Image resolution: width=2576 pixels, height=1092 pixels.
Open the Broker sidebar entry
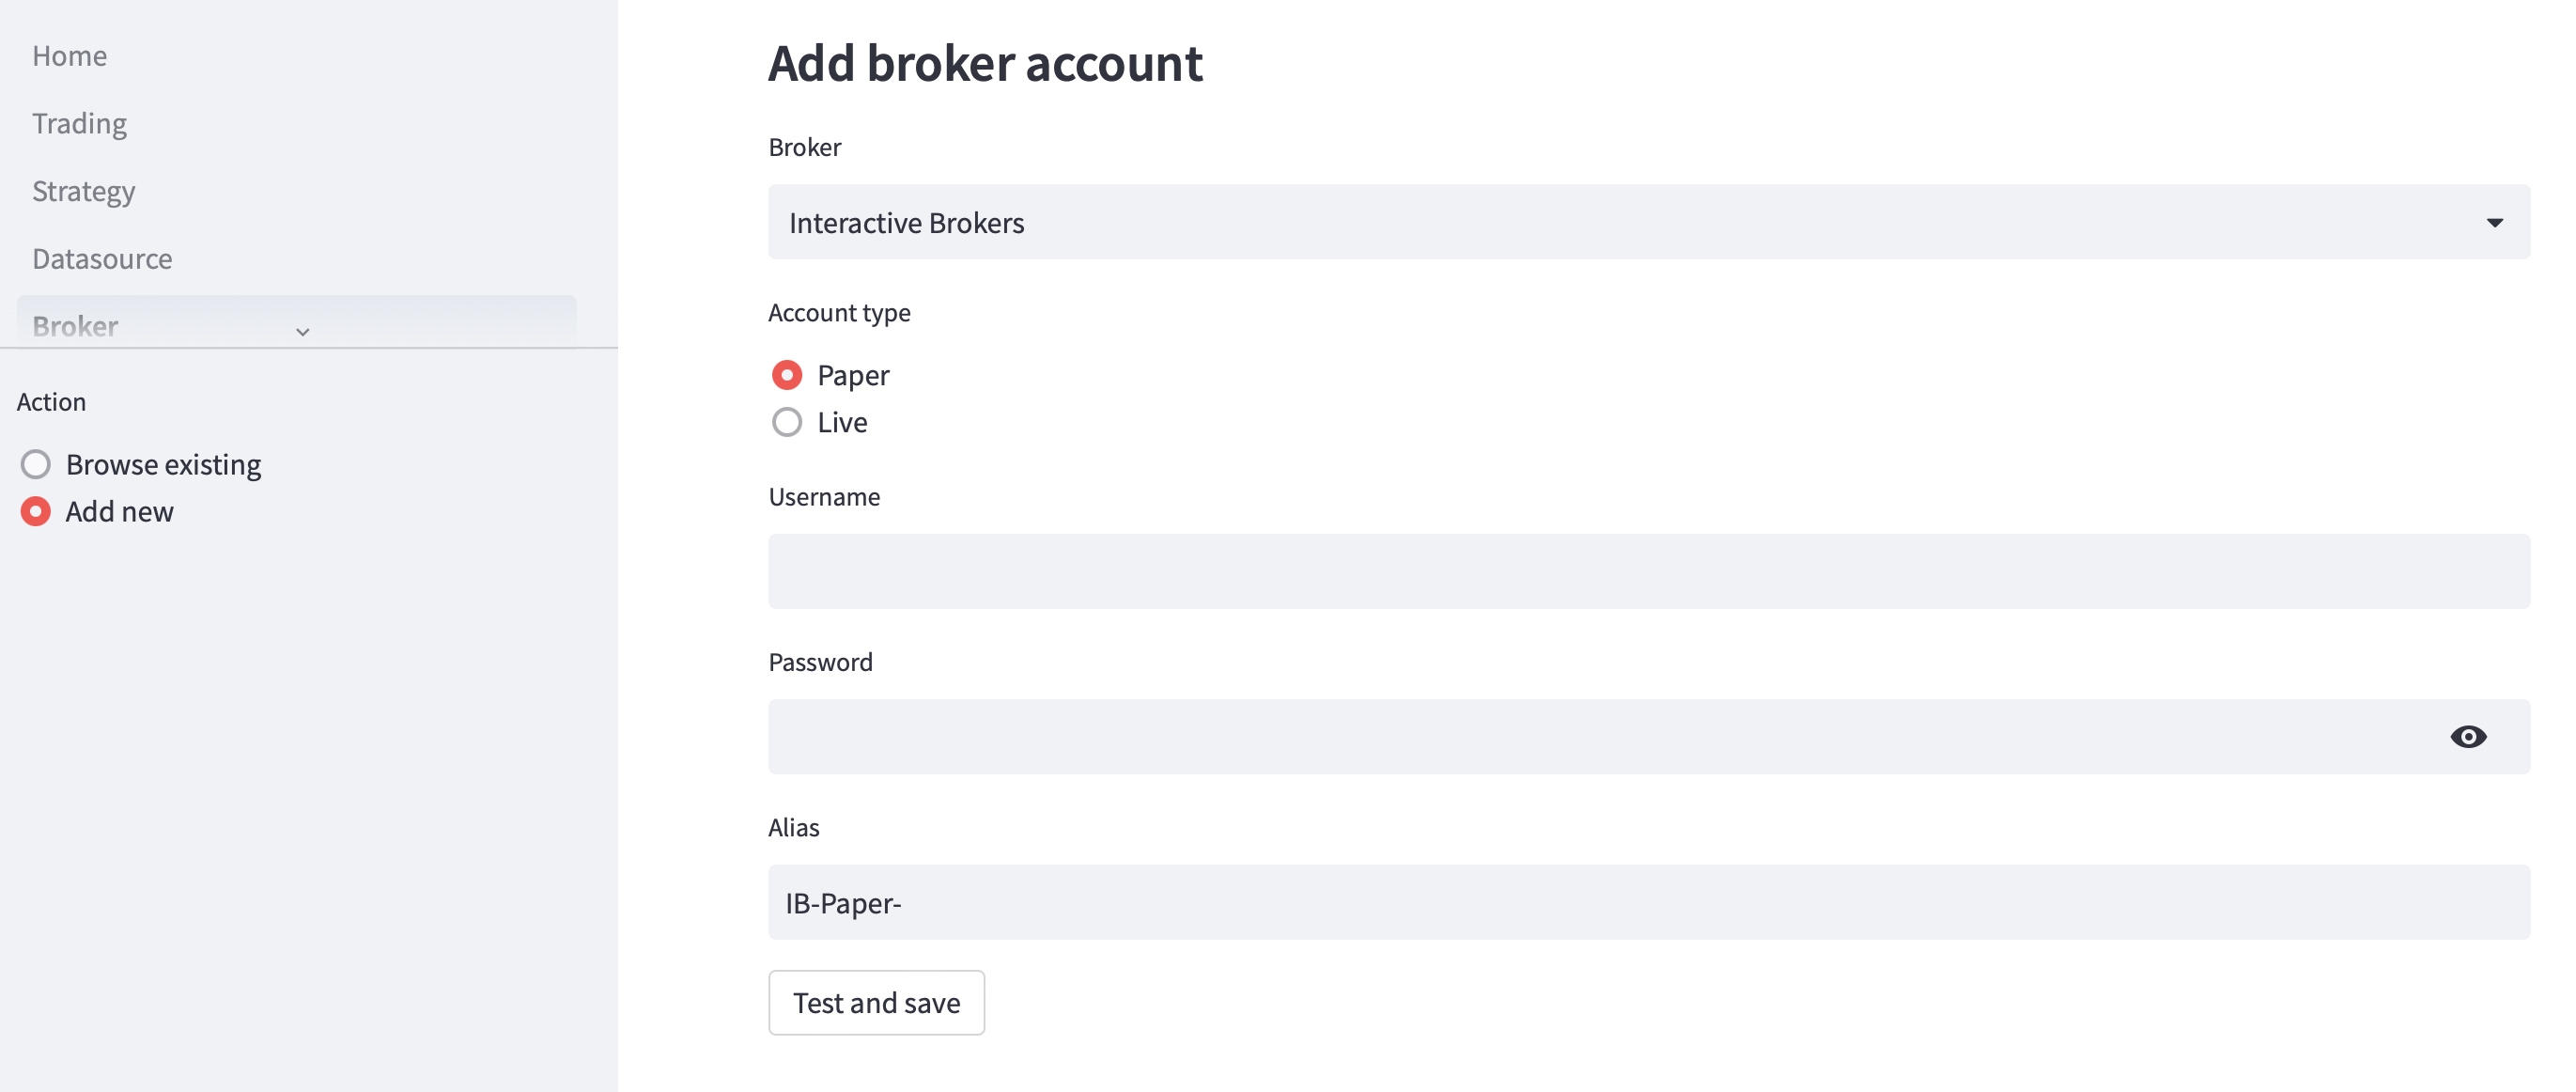point(75,326)
